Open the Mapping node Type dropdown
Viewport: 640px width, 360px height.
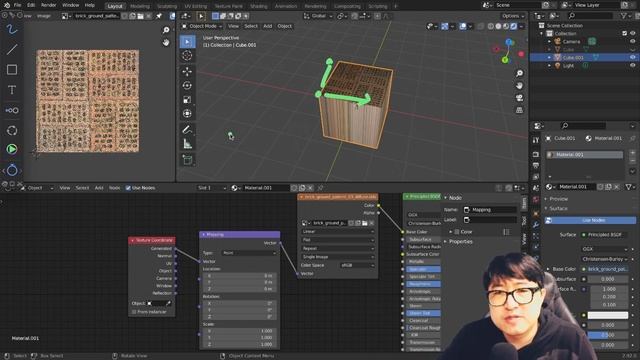pyautogui.click(x=249, y=253)
